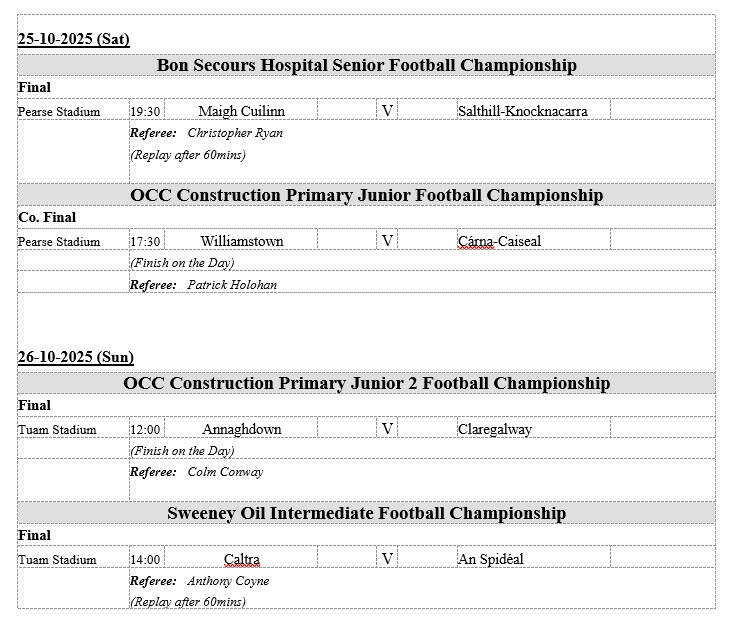This screenshot has height=635, width=739.
Task: Select the 12:00 time cell
Action: click(x=146, y=430)
